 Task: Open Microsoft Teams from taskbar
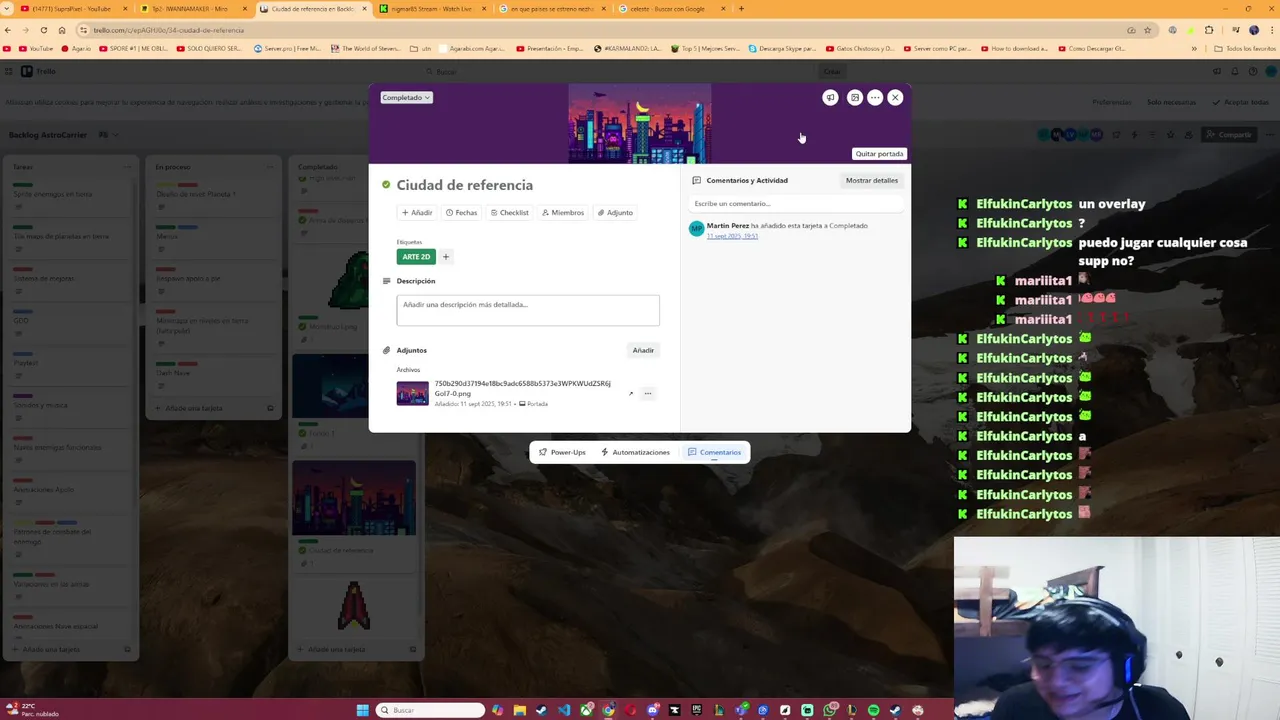741,710
